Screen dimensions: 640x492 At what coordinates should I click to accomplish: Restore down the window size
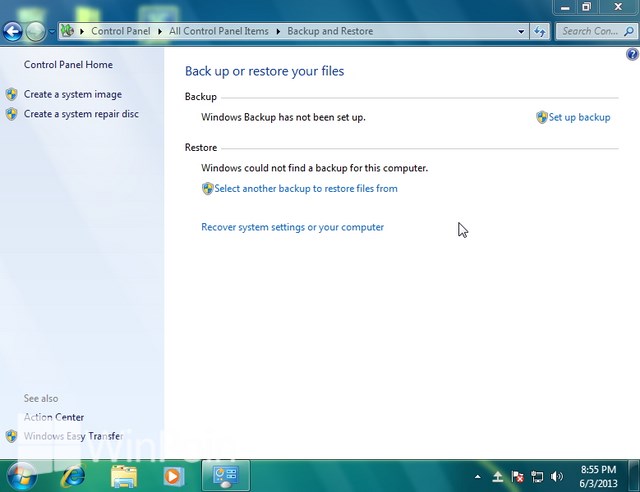pyautogui.click(x=587, y=7)
